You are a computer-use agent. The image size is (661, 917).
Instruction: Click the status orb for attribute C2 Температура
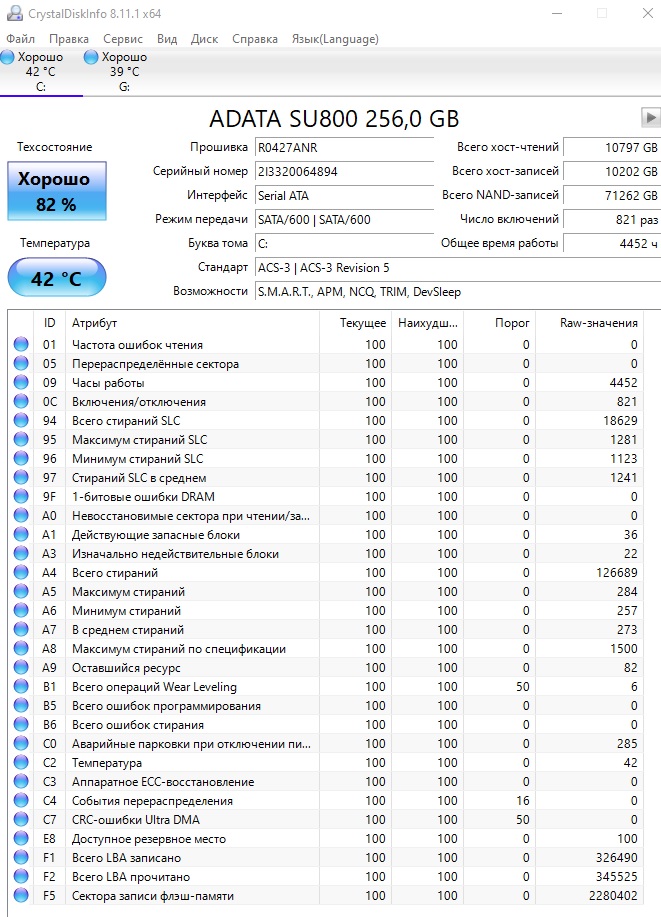tap(21, 763)
